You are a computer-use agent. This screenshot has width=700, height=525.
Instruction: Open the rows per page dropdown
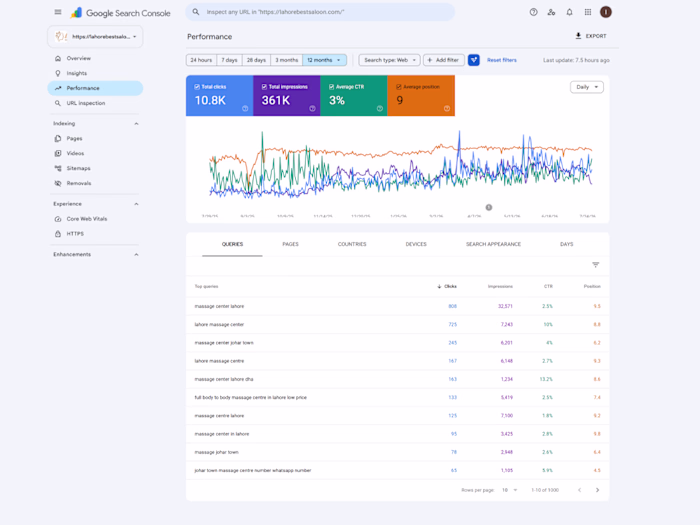click(509, 490)
